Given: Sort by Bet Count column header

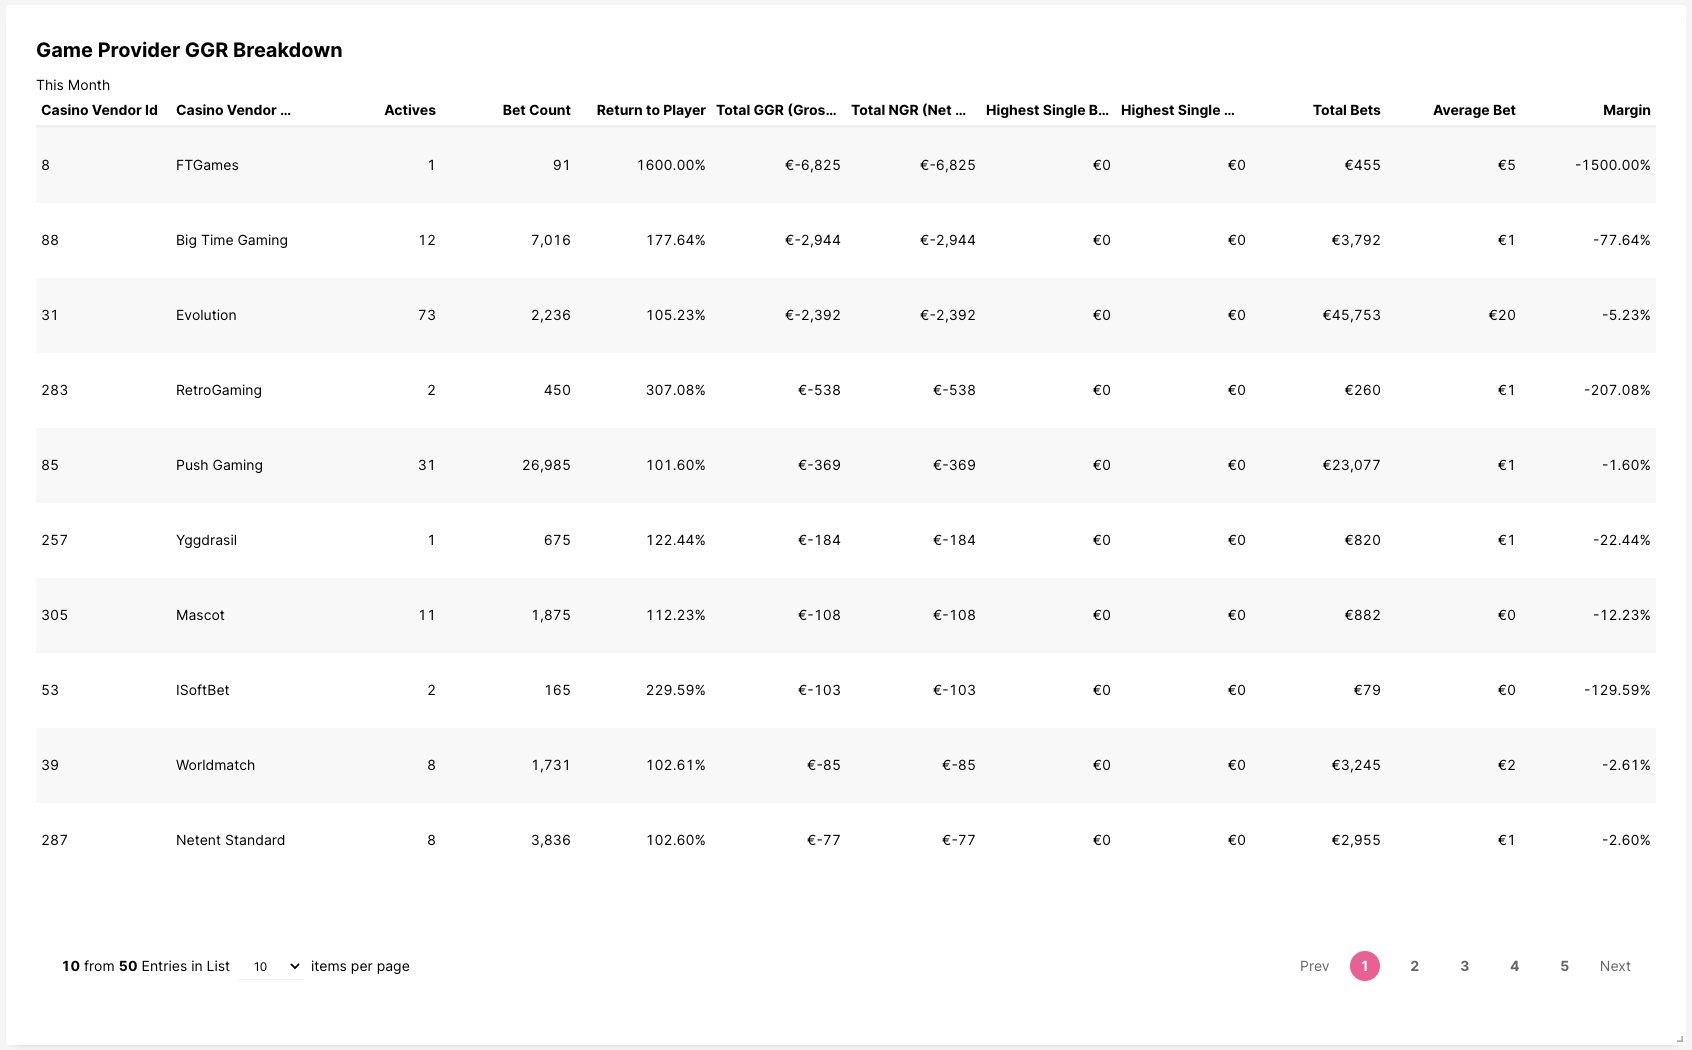Looking at the screenshot, I should [x=536, y=110].
